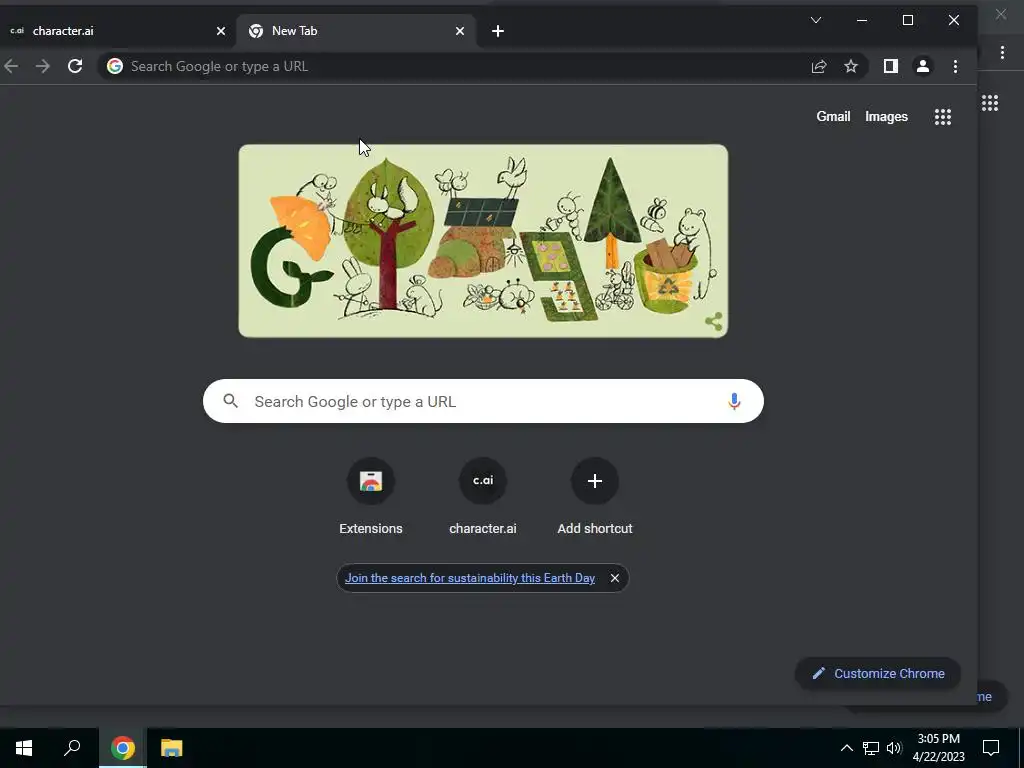Click the forward navigation arrow

point(42,66)
